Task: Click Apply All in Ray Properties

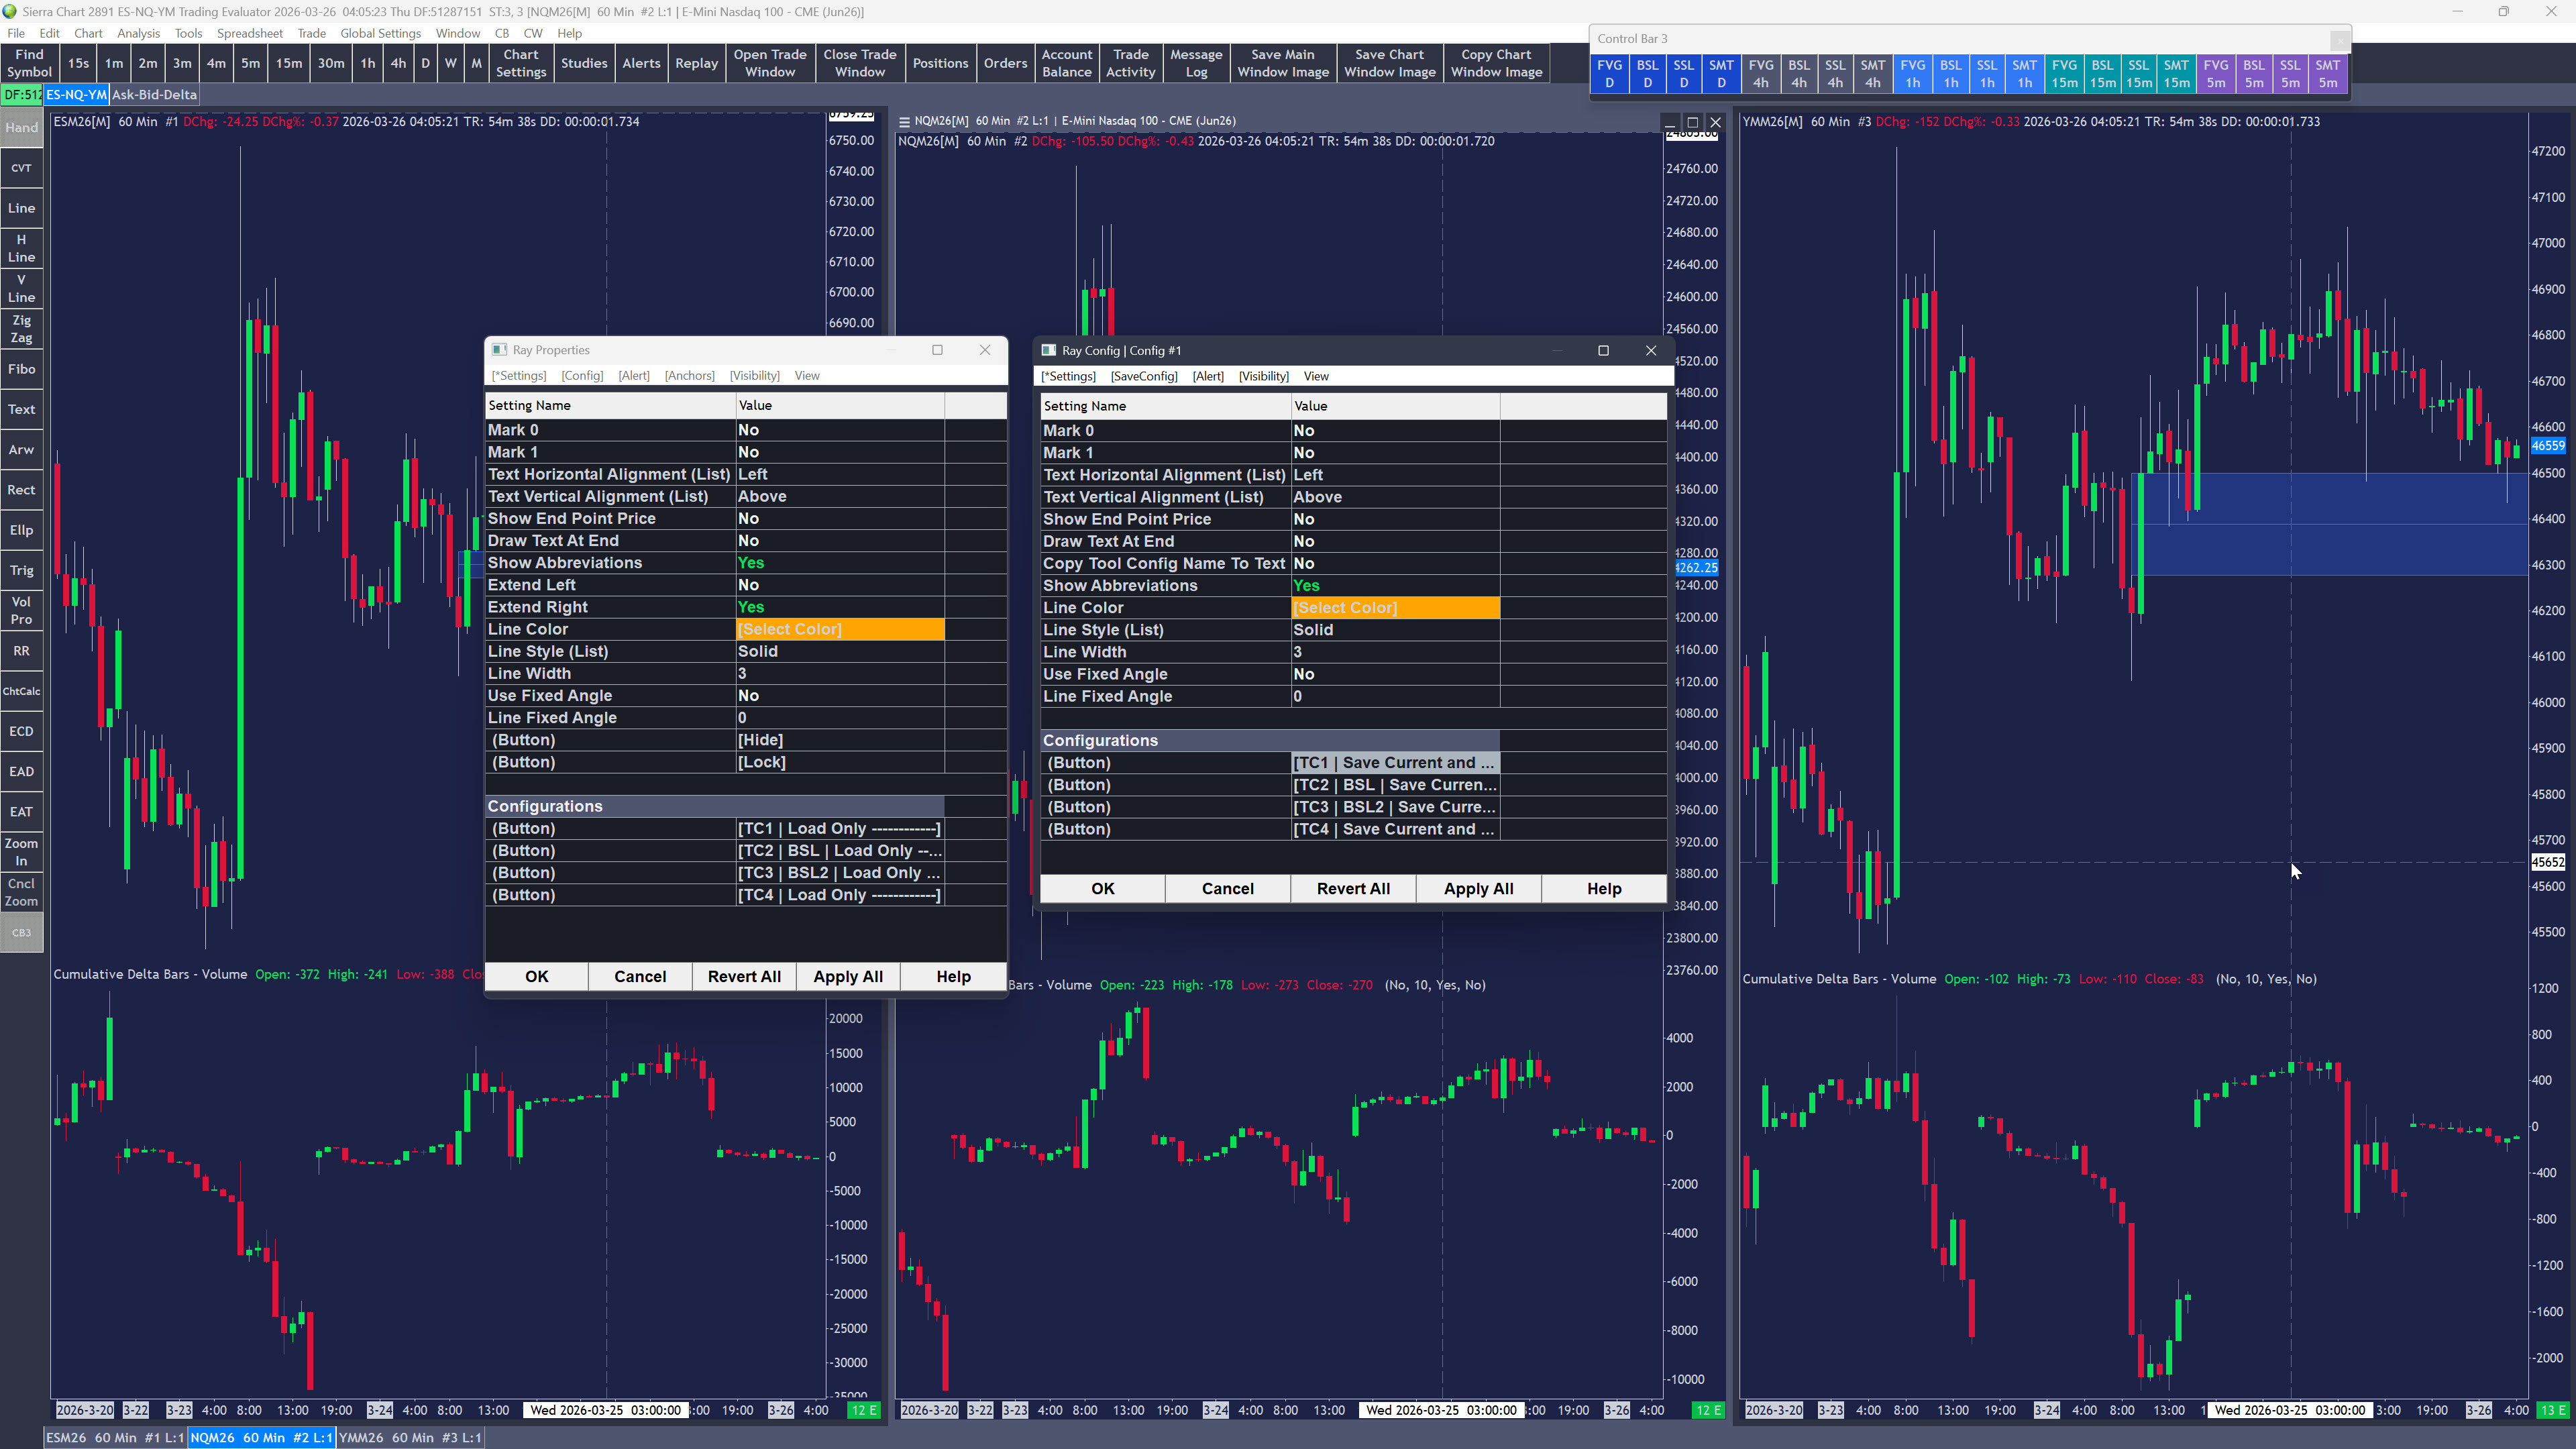Action: [847, 977]
